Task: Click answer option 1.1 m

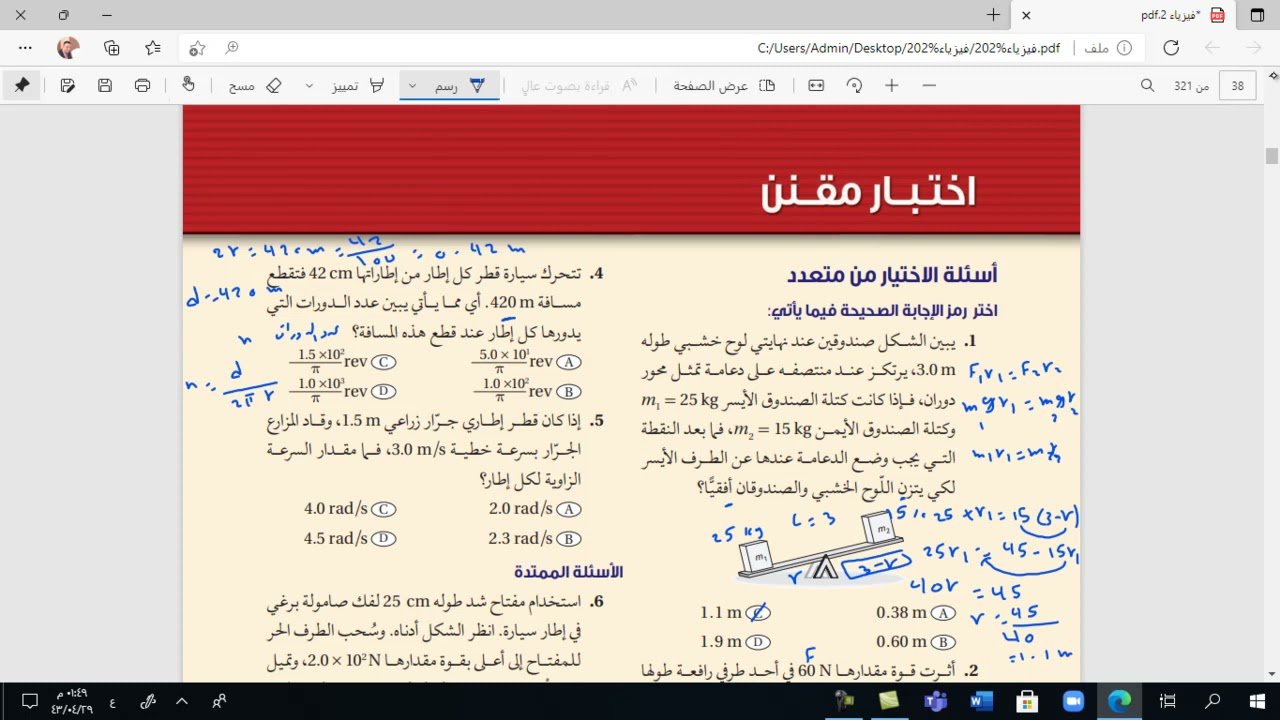Action: point(721,612)
